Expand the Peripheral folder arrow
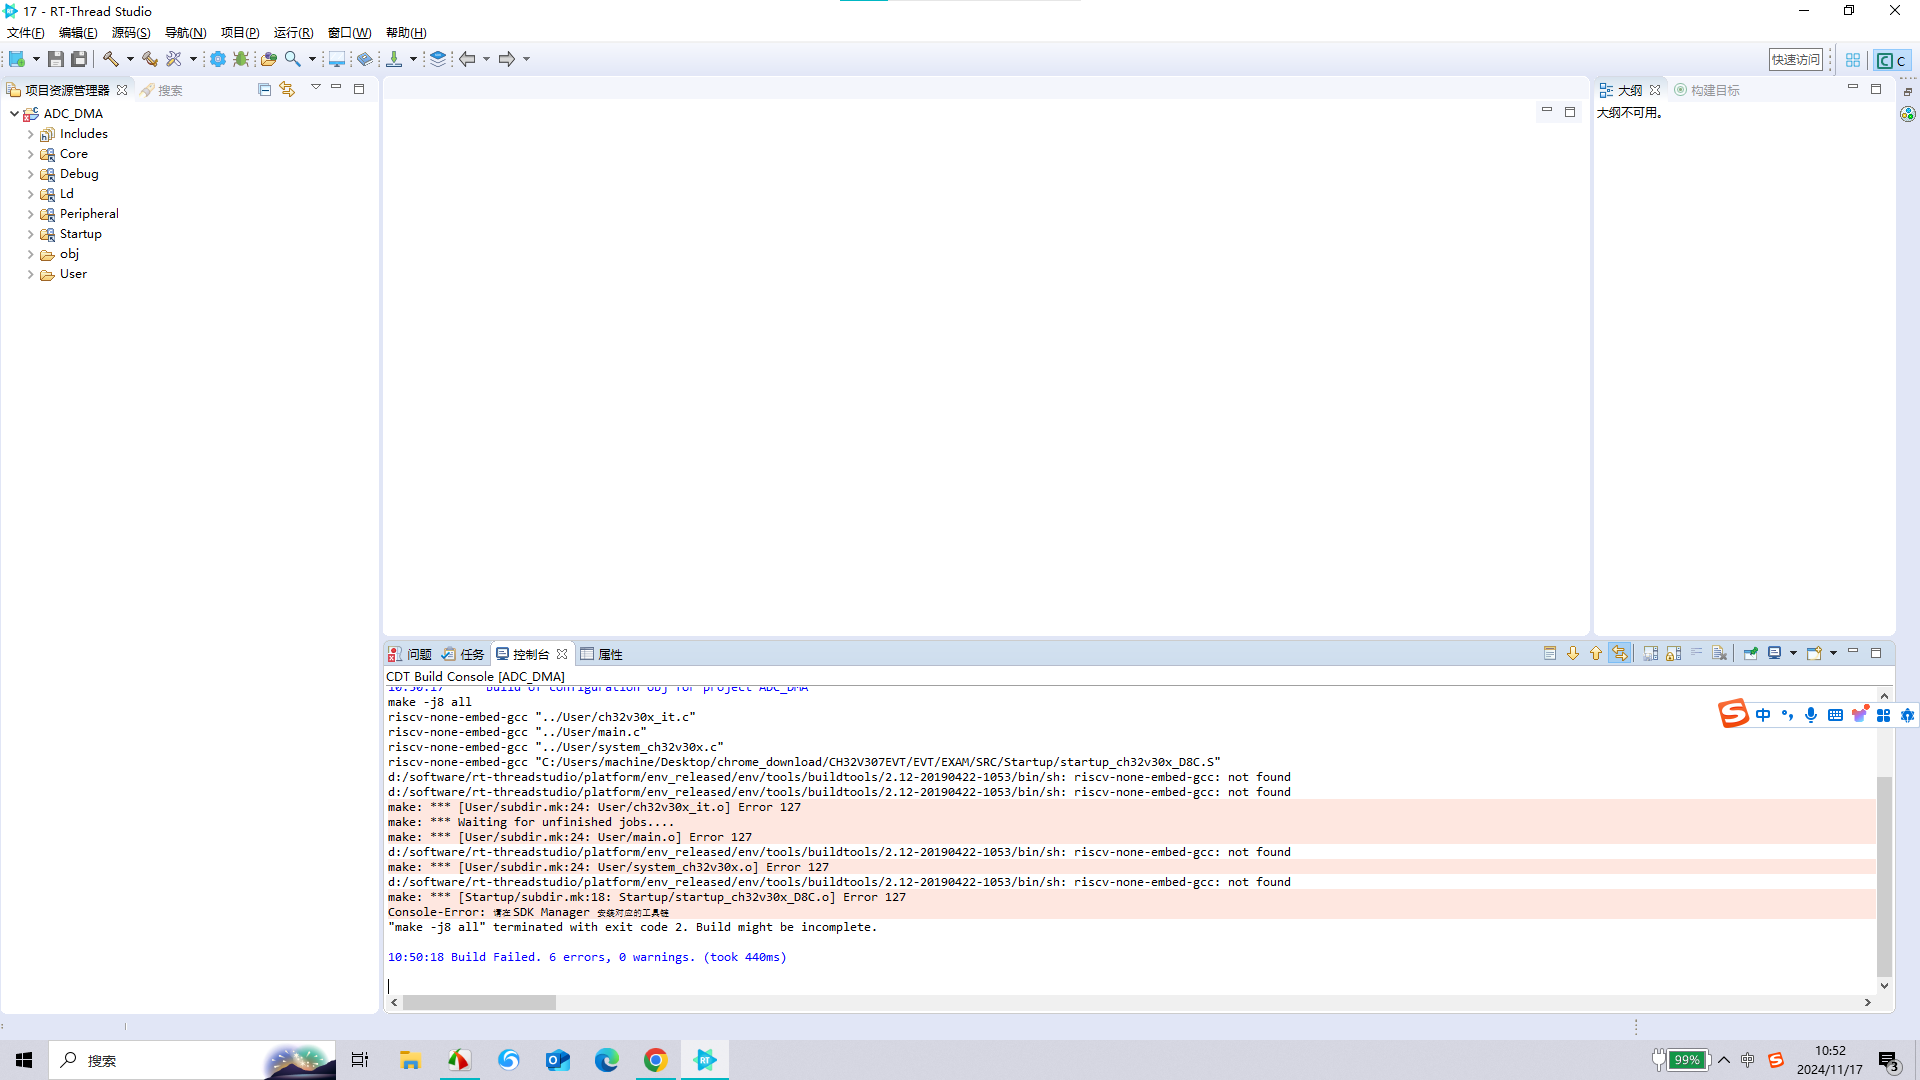The image size is (1920, 1080). pyautogui.click(x=31, y=214)
